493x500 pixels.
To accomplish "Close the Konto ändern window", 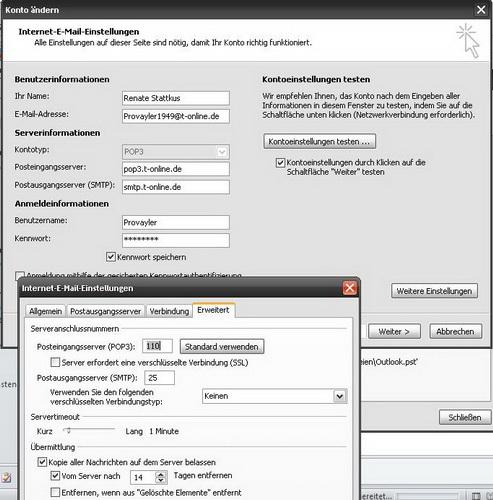I will (x=481, y=10).
